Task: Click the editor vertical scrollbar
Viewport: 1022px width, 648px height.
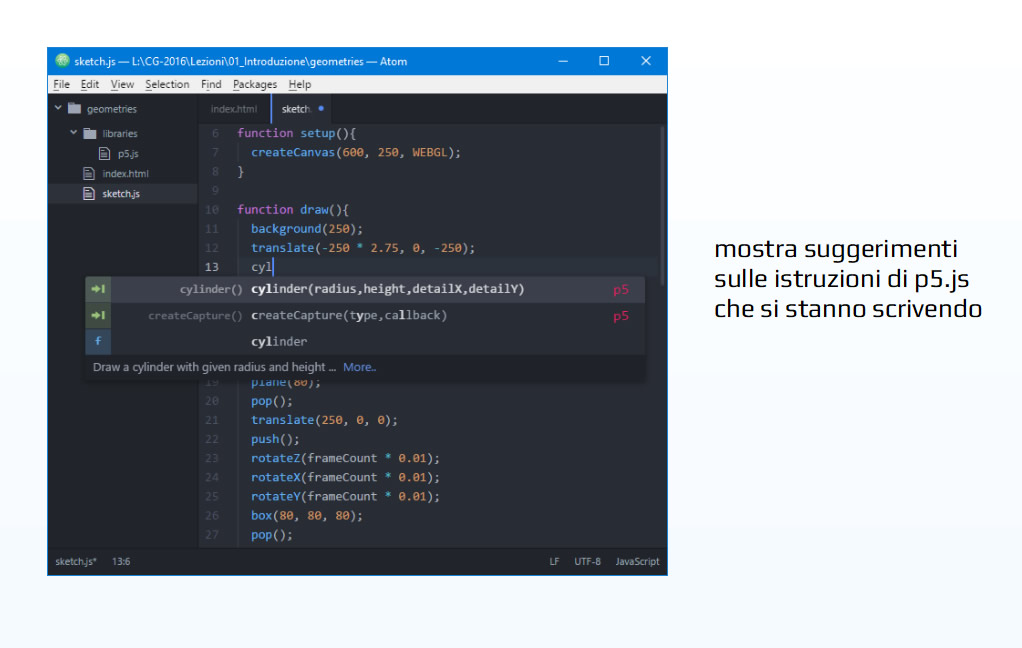Action: [x=663, y=205]
